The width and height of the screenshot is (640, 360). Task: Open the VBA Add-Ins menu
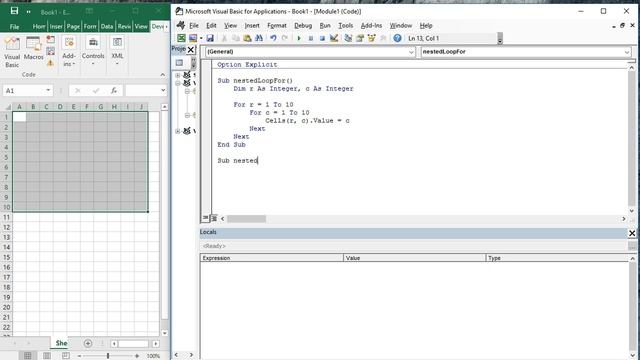pyautogui.click(x=371, y=25)
